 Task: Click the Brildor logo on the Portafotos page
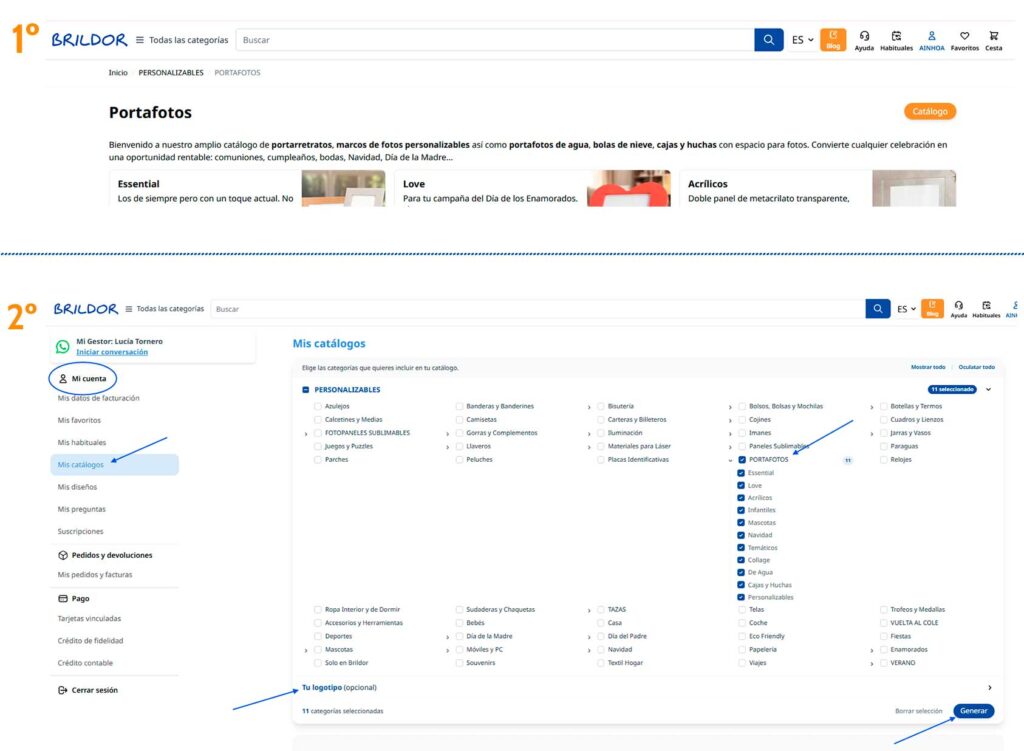pyautogui.click(x=89, y=40)
